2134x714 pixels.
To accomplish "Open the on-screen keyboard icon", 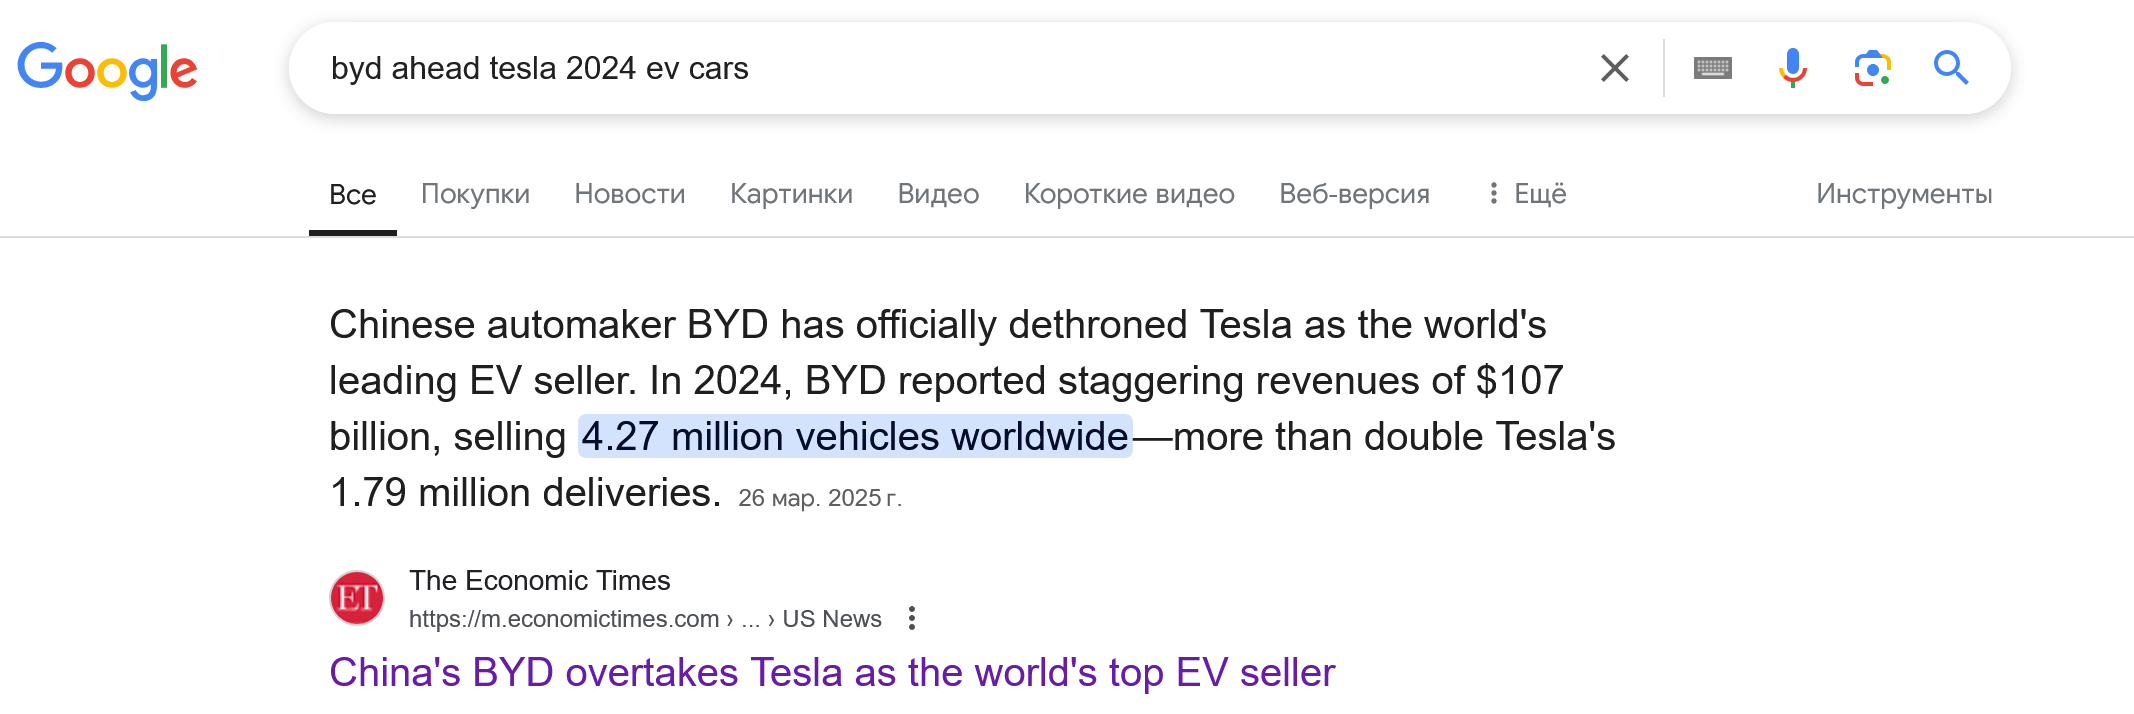I will click(1712, 68).
